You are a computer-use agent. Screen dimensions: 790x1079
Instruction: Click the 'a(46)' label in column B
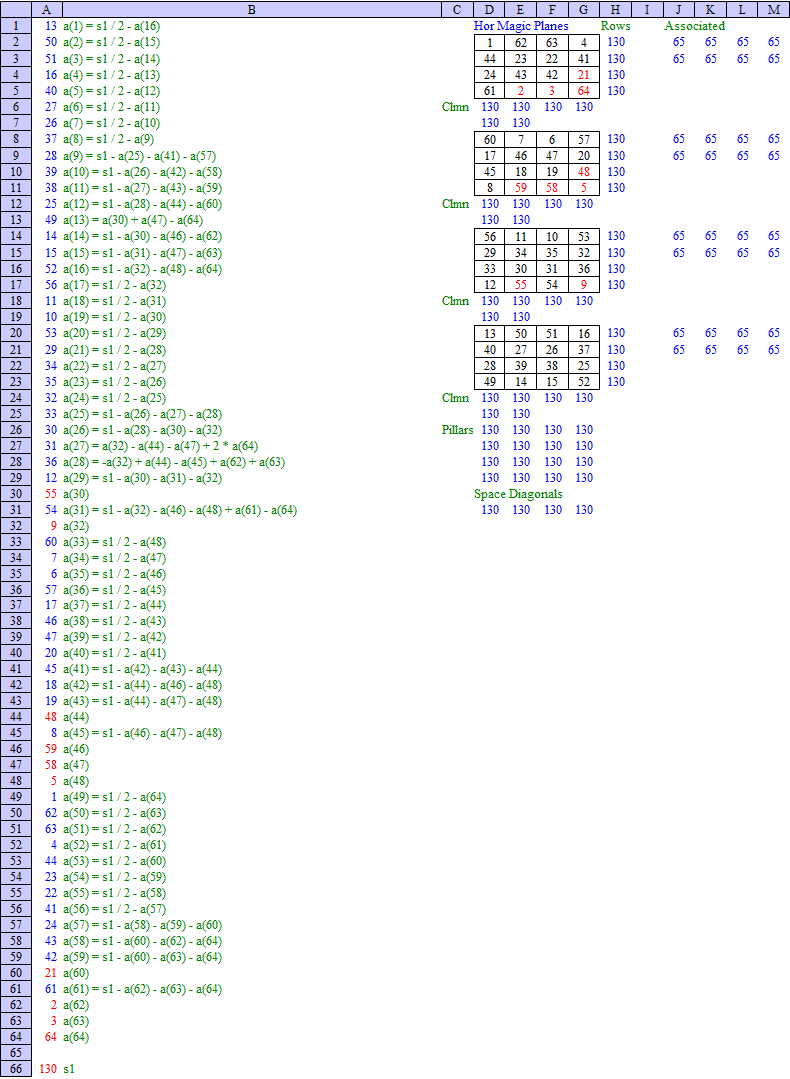coord(76,749)
